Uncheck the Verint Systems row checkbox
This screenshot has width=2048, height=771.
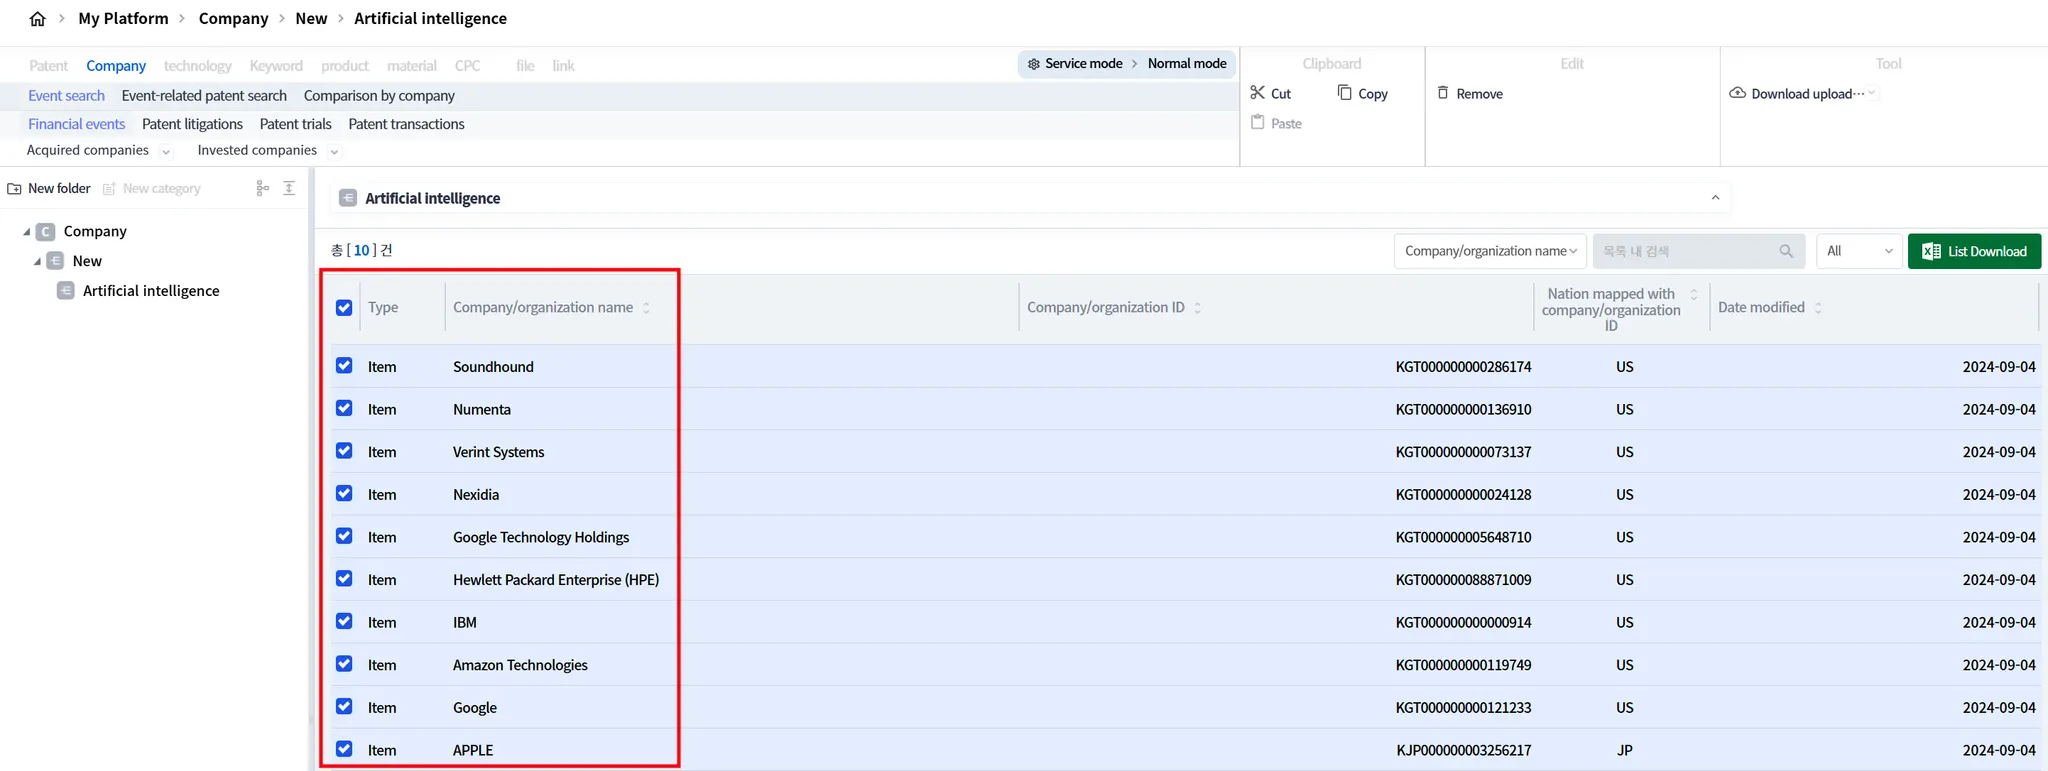344,451
